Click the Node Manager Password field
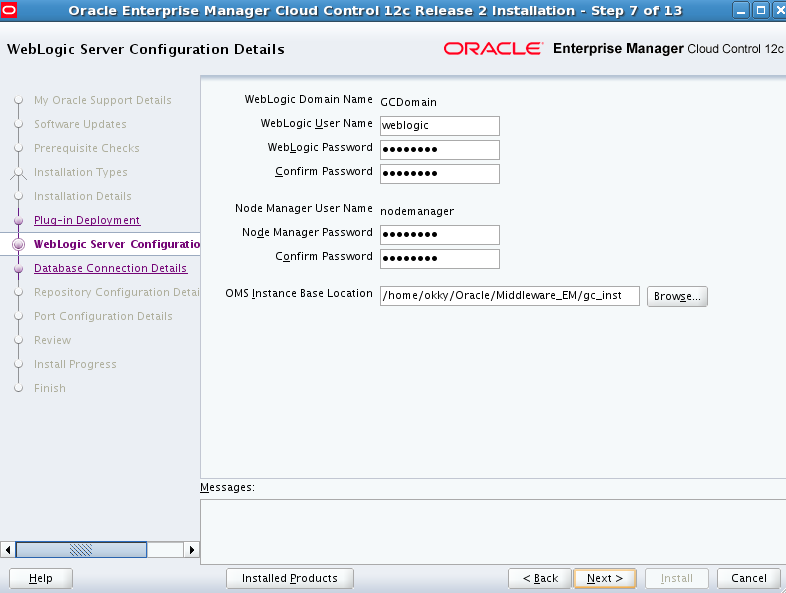 [x=440, y=235]
